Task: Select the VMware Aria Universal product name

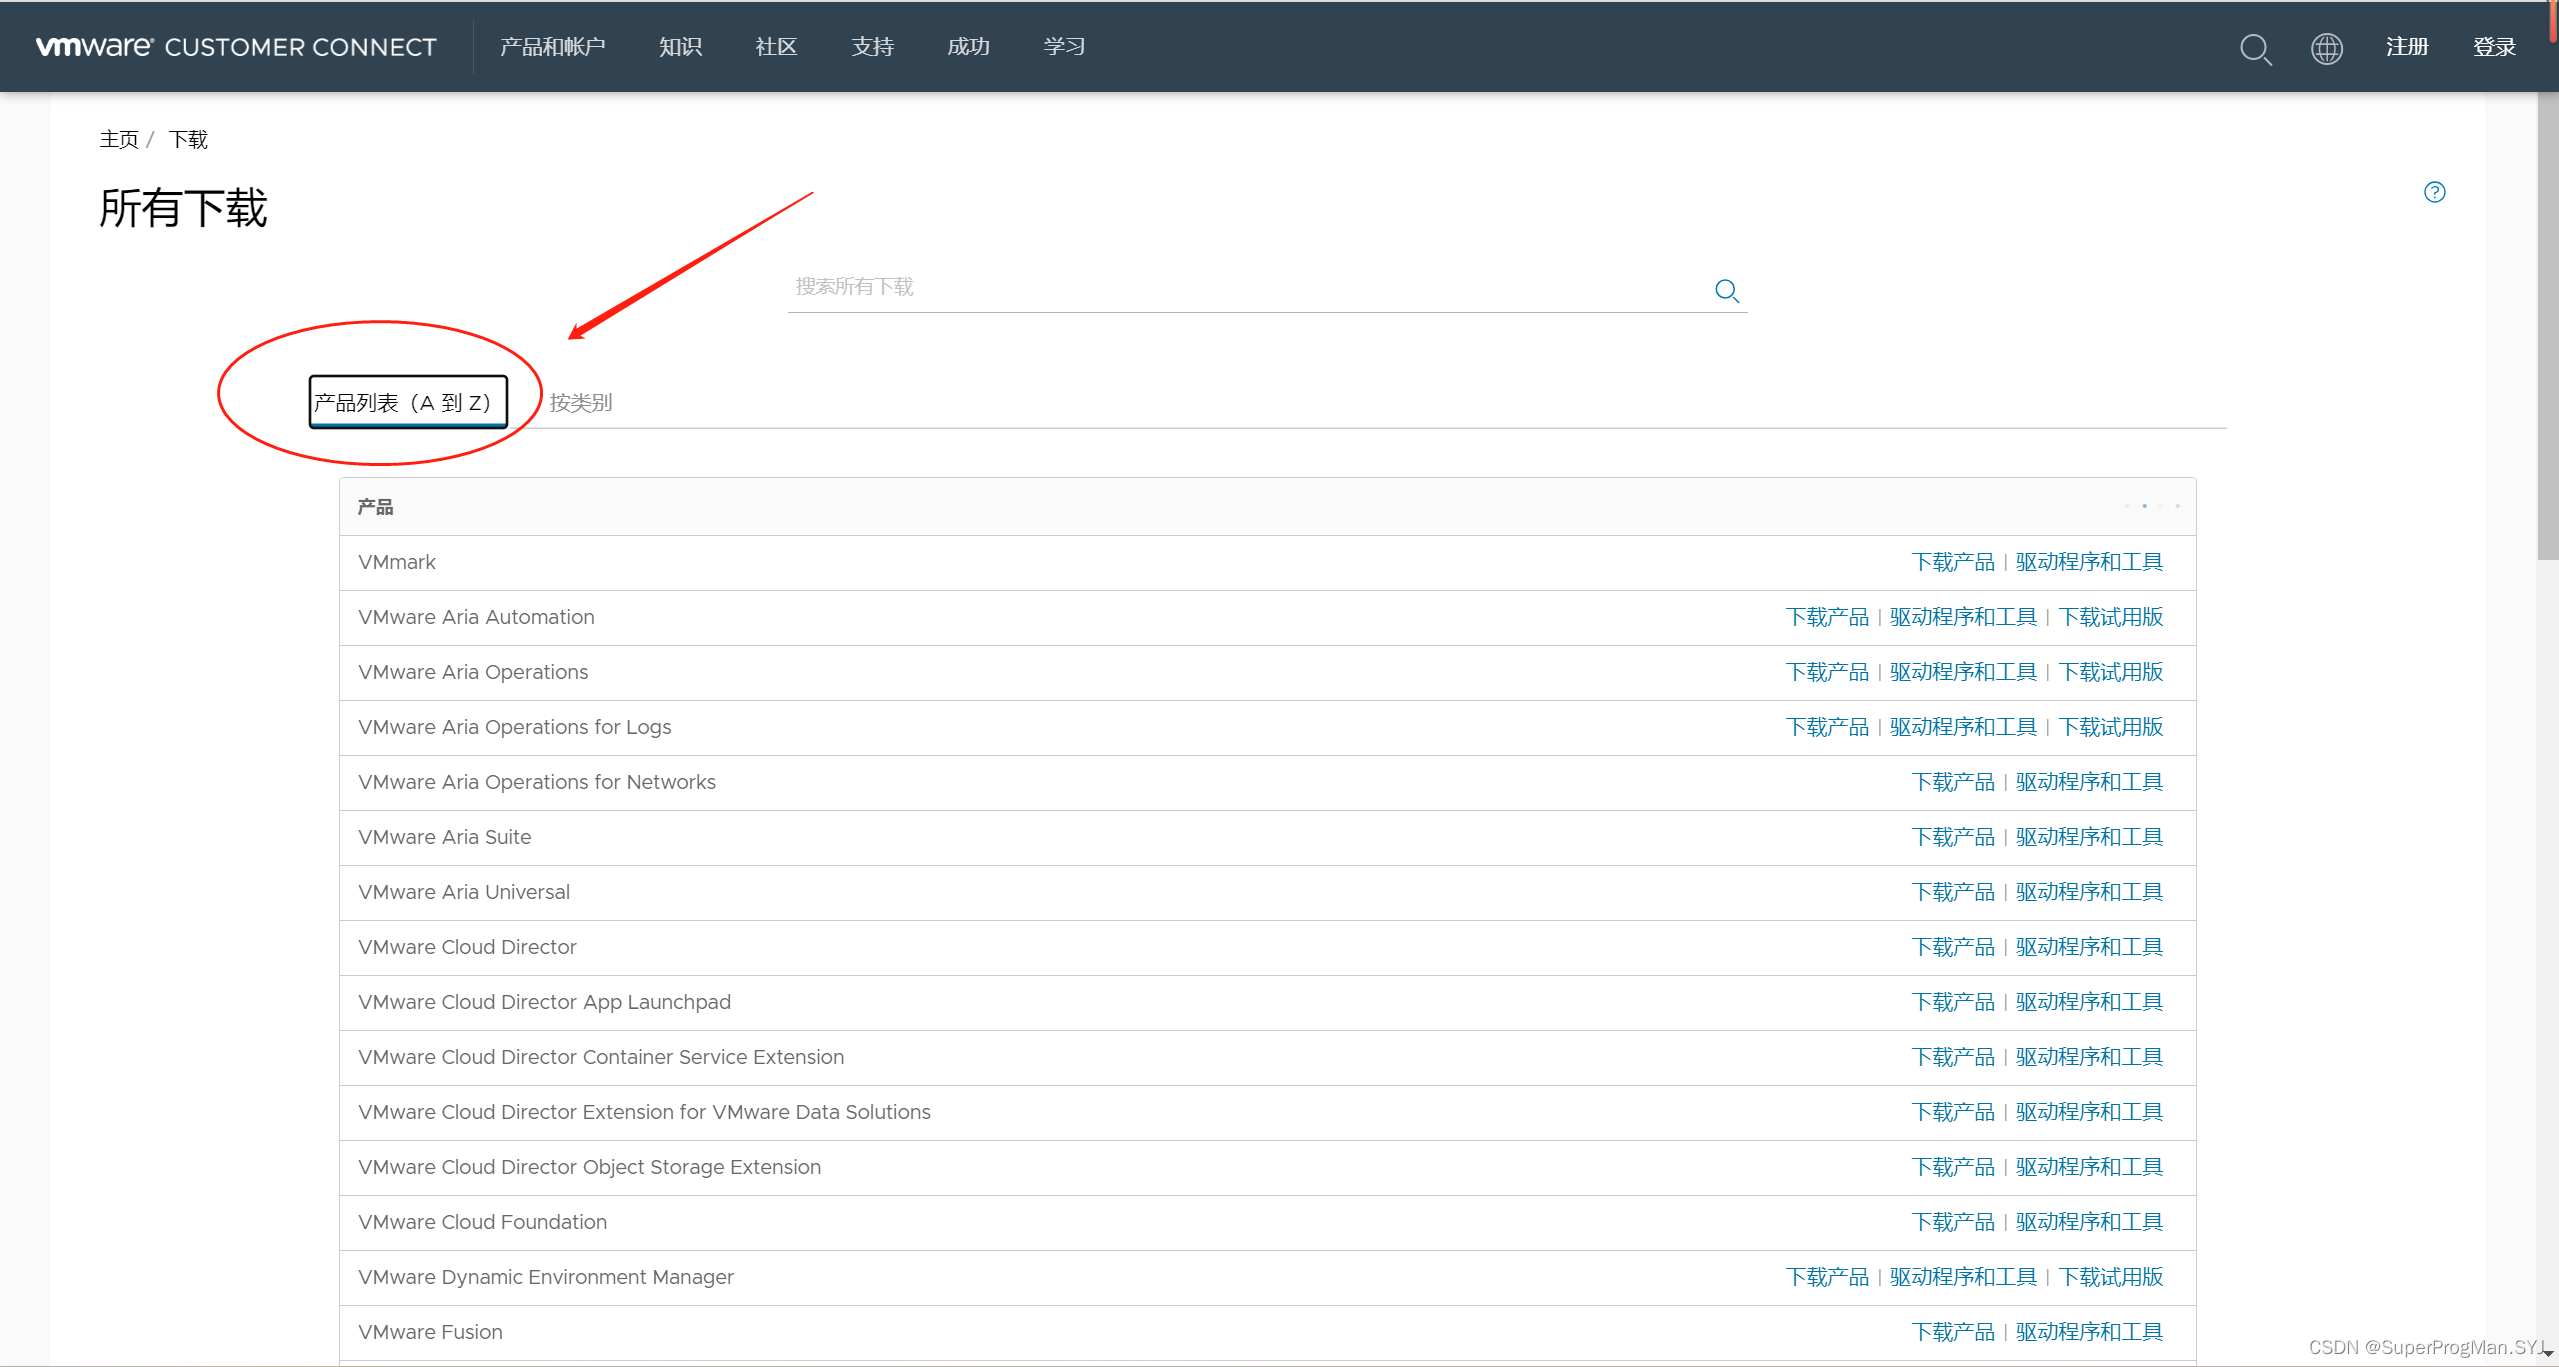Action: click(464, 892)
